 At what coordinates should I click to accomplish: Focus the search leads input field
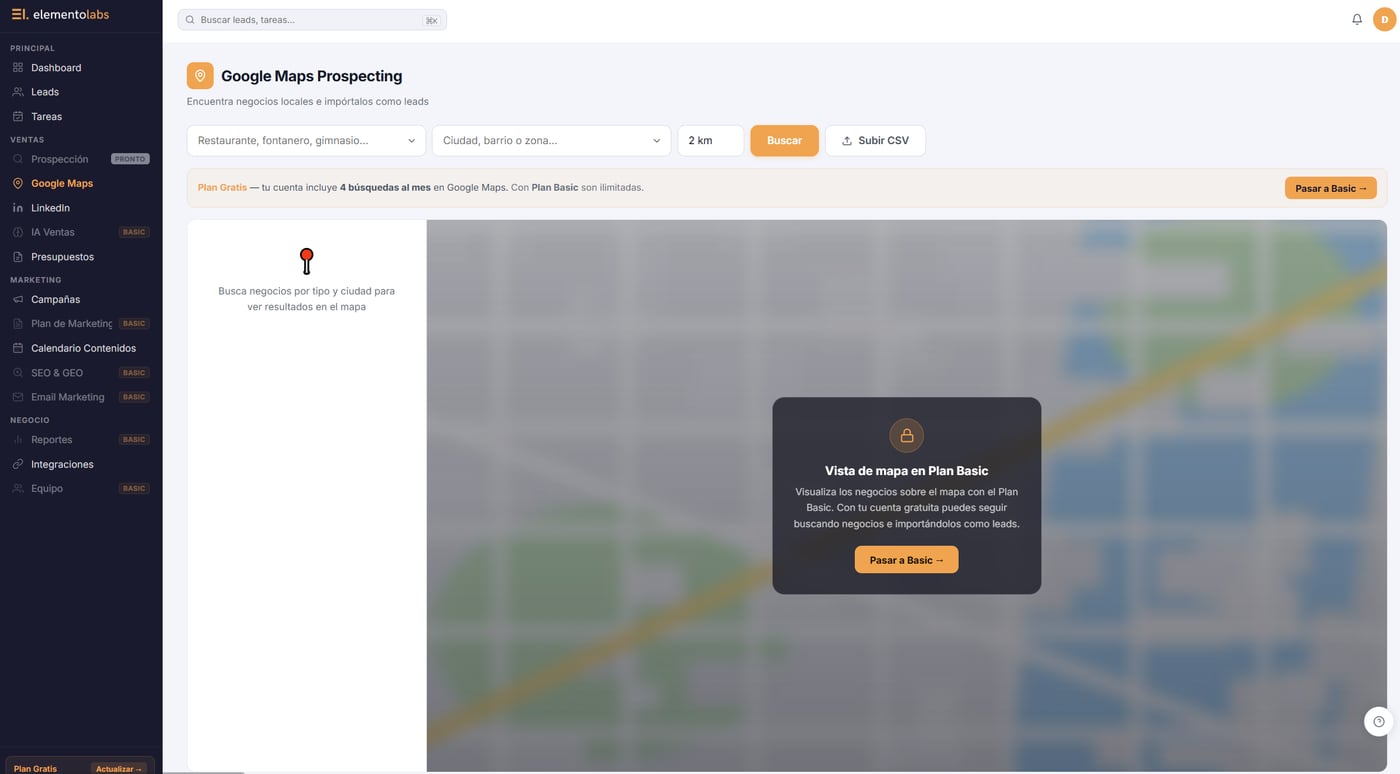pos(312,20)
